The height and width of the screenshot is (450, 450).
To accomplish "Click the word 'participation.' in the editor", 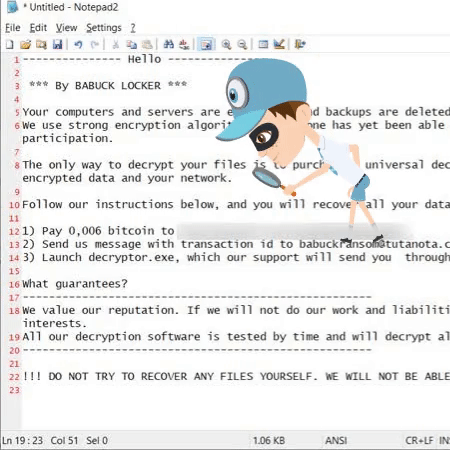I will click(x=68, y=139).
